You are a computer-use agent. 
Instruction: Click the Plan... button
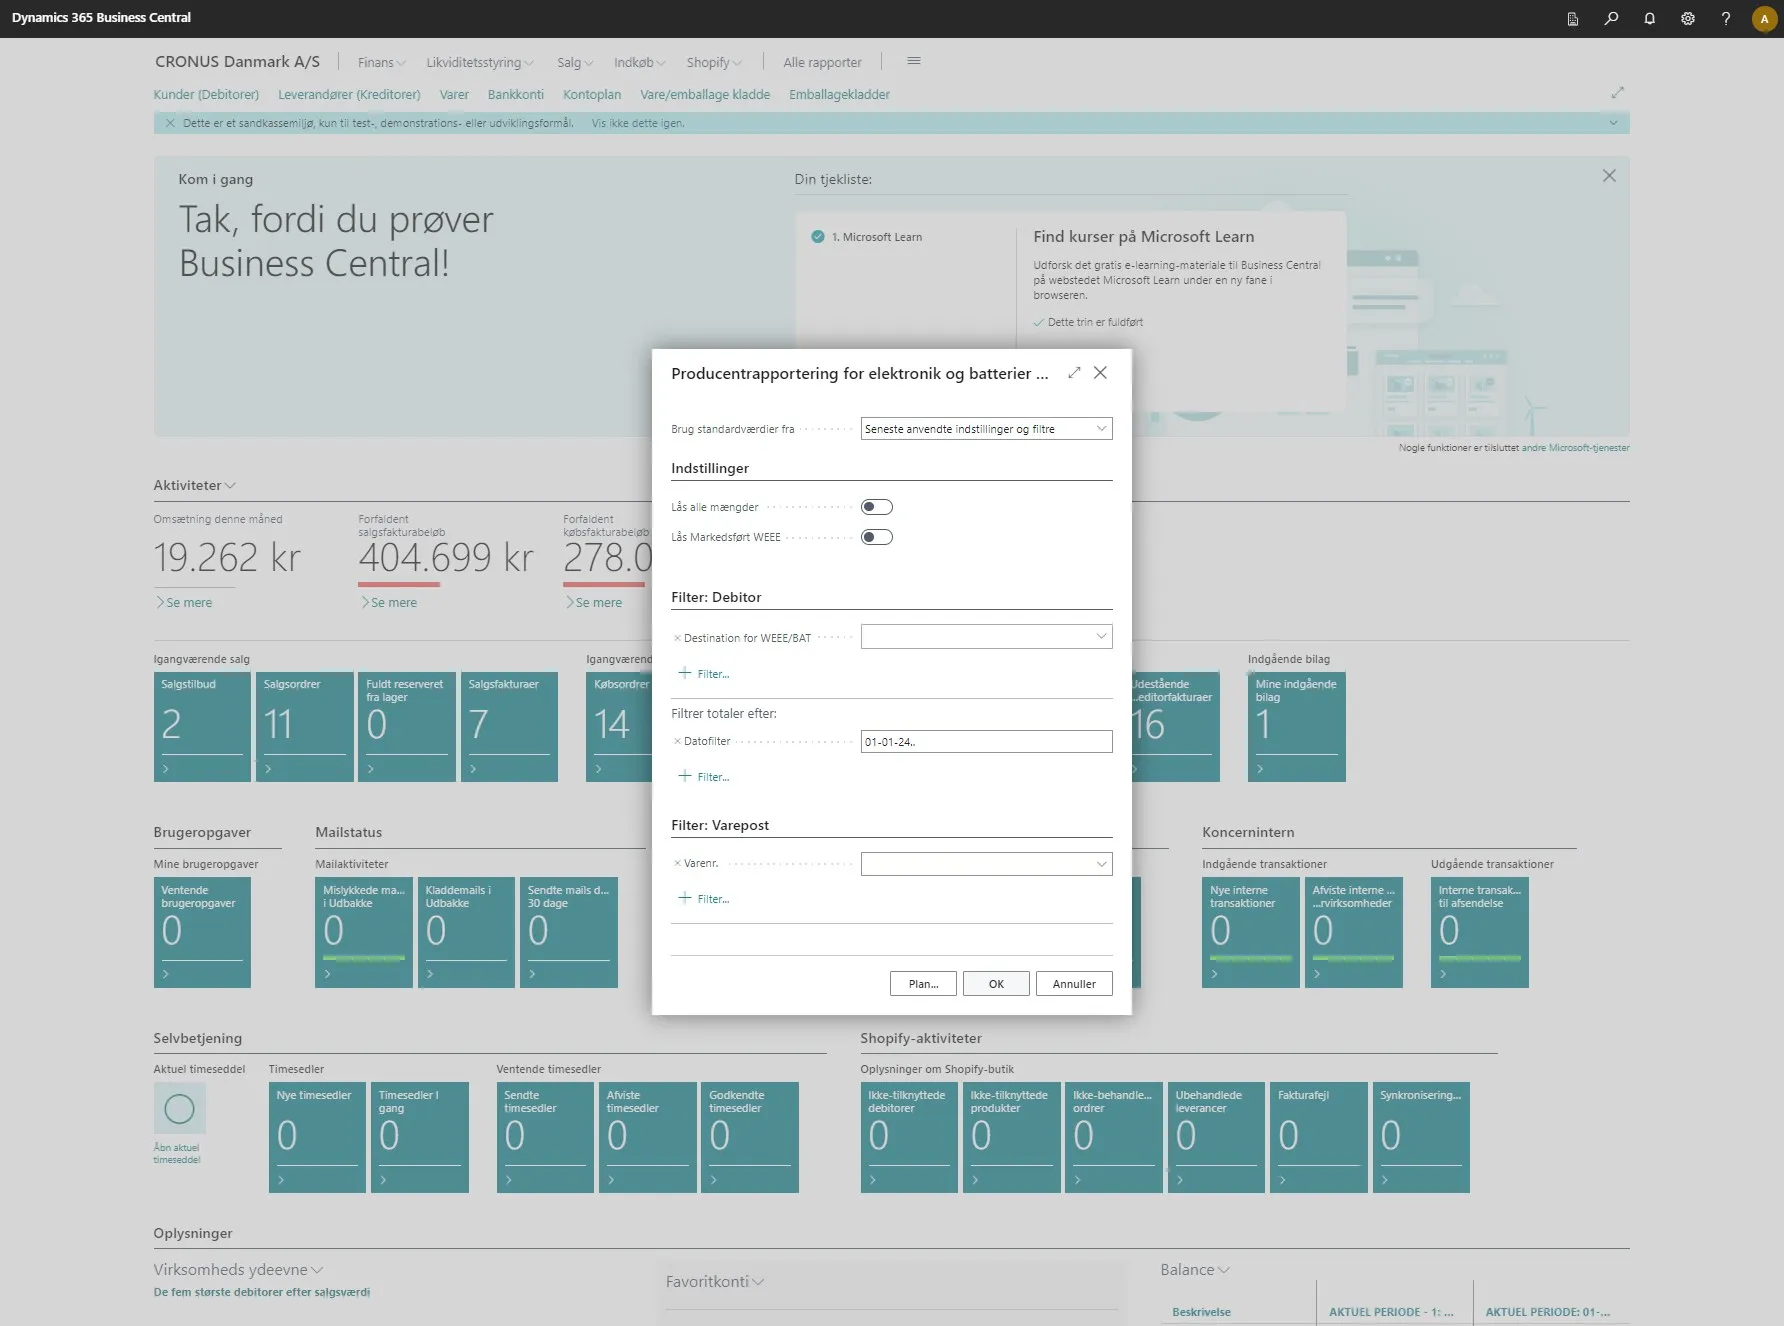tap(923, 984)
